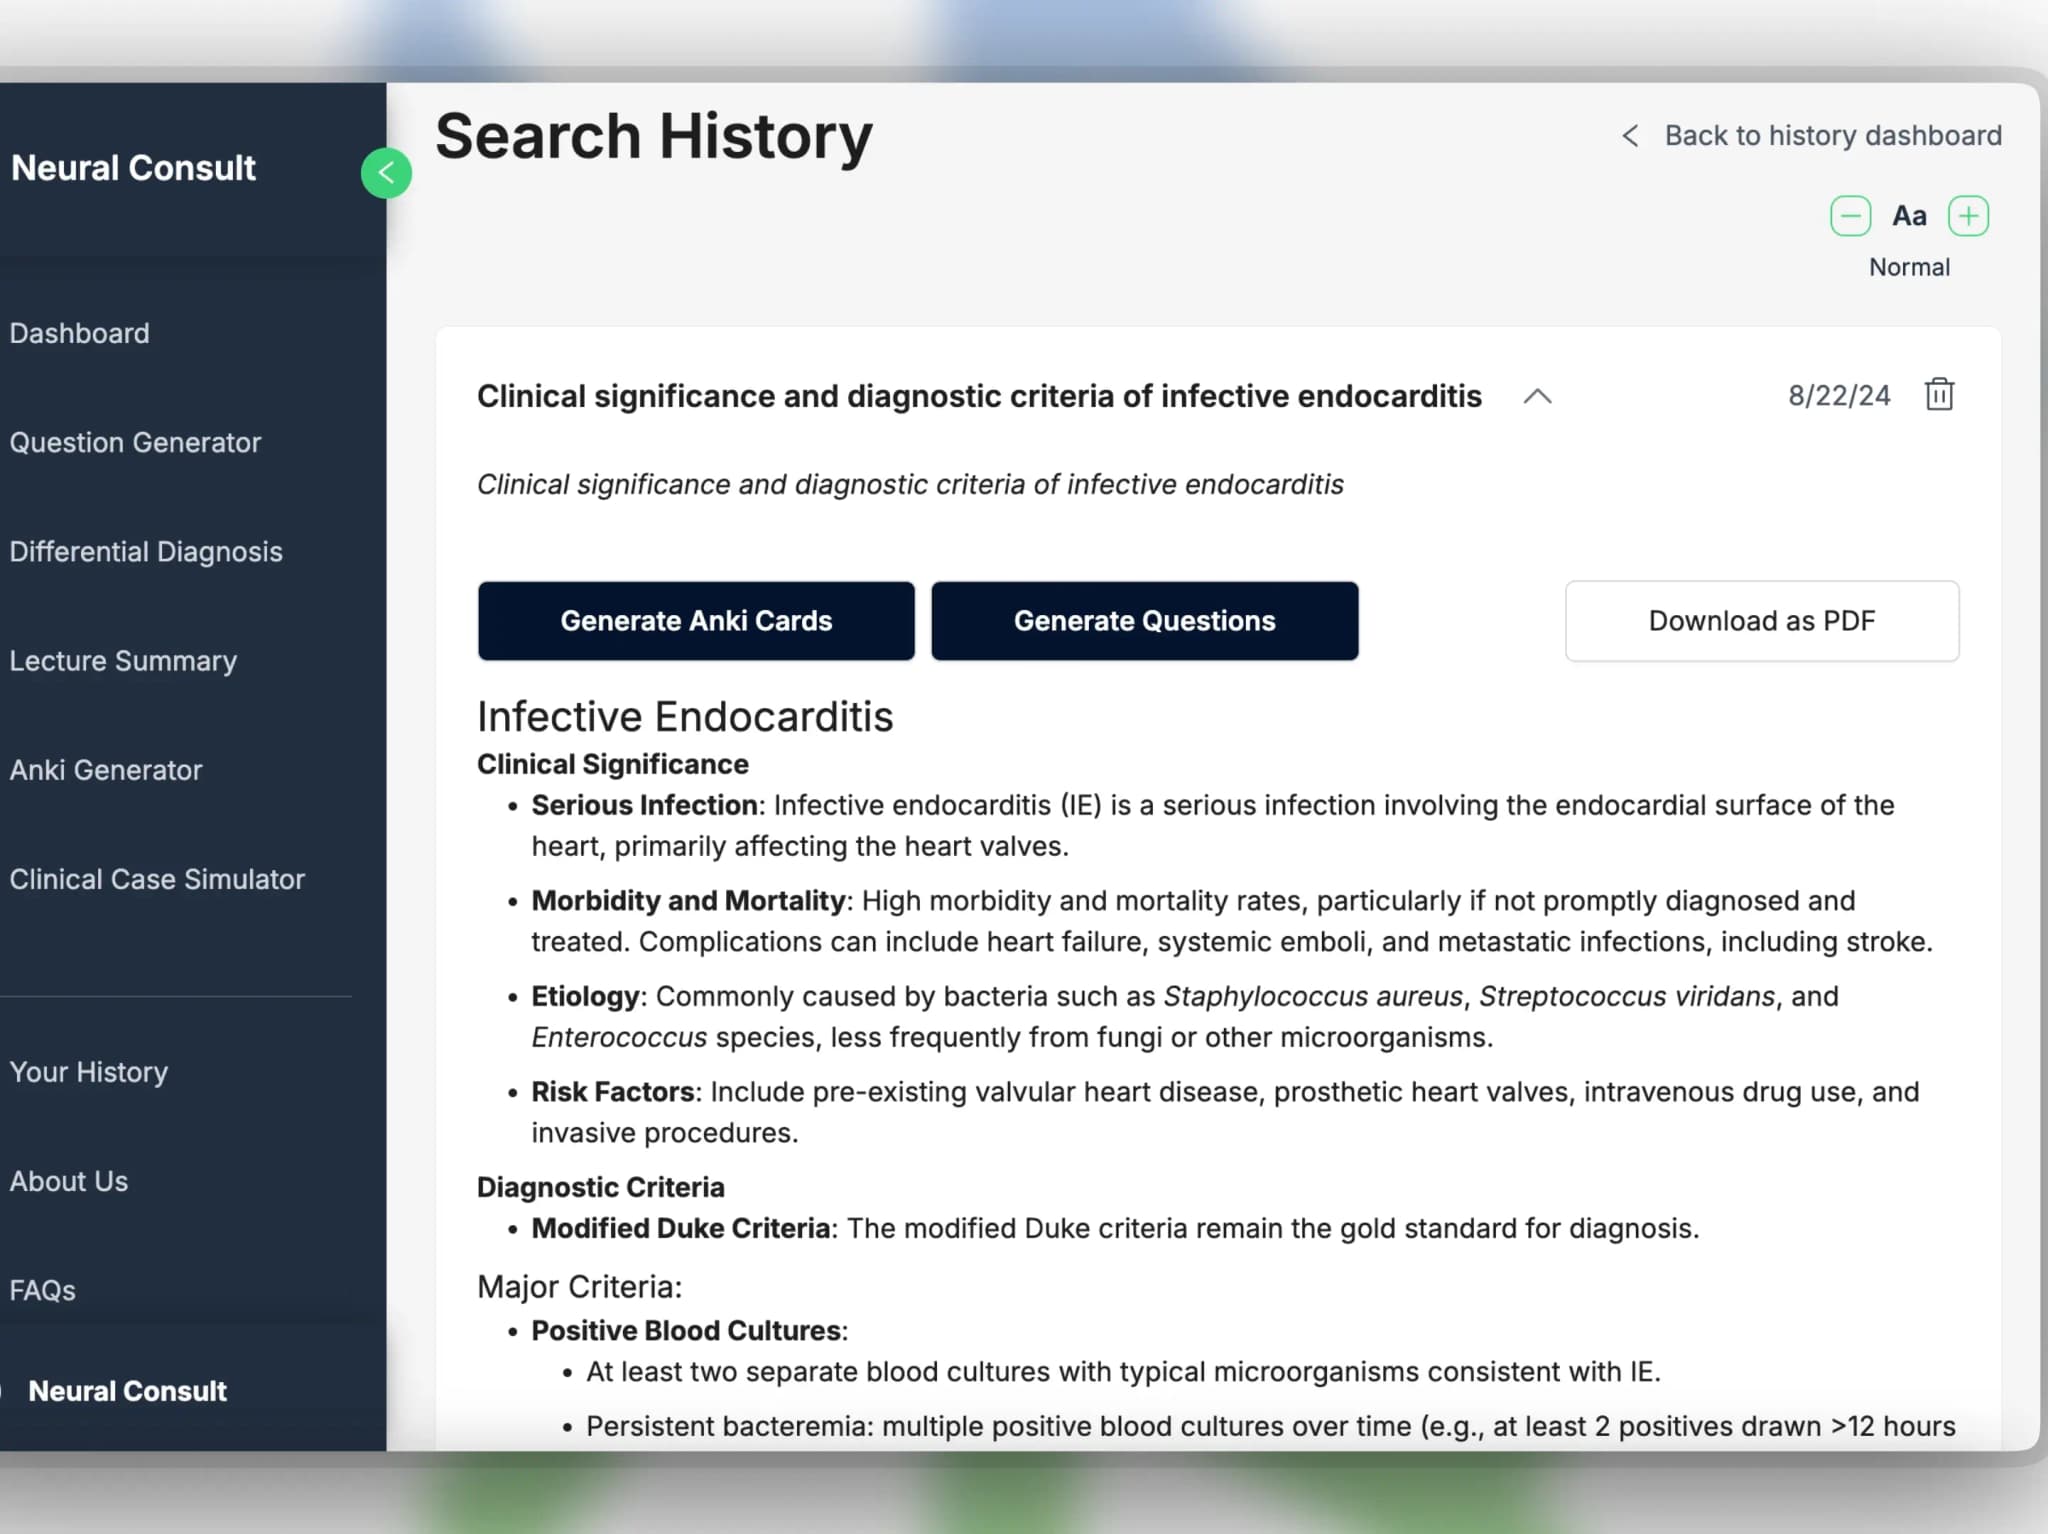
Task: Open the Differential Diagnosis section
Action: tap(145, 551)
